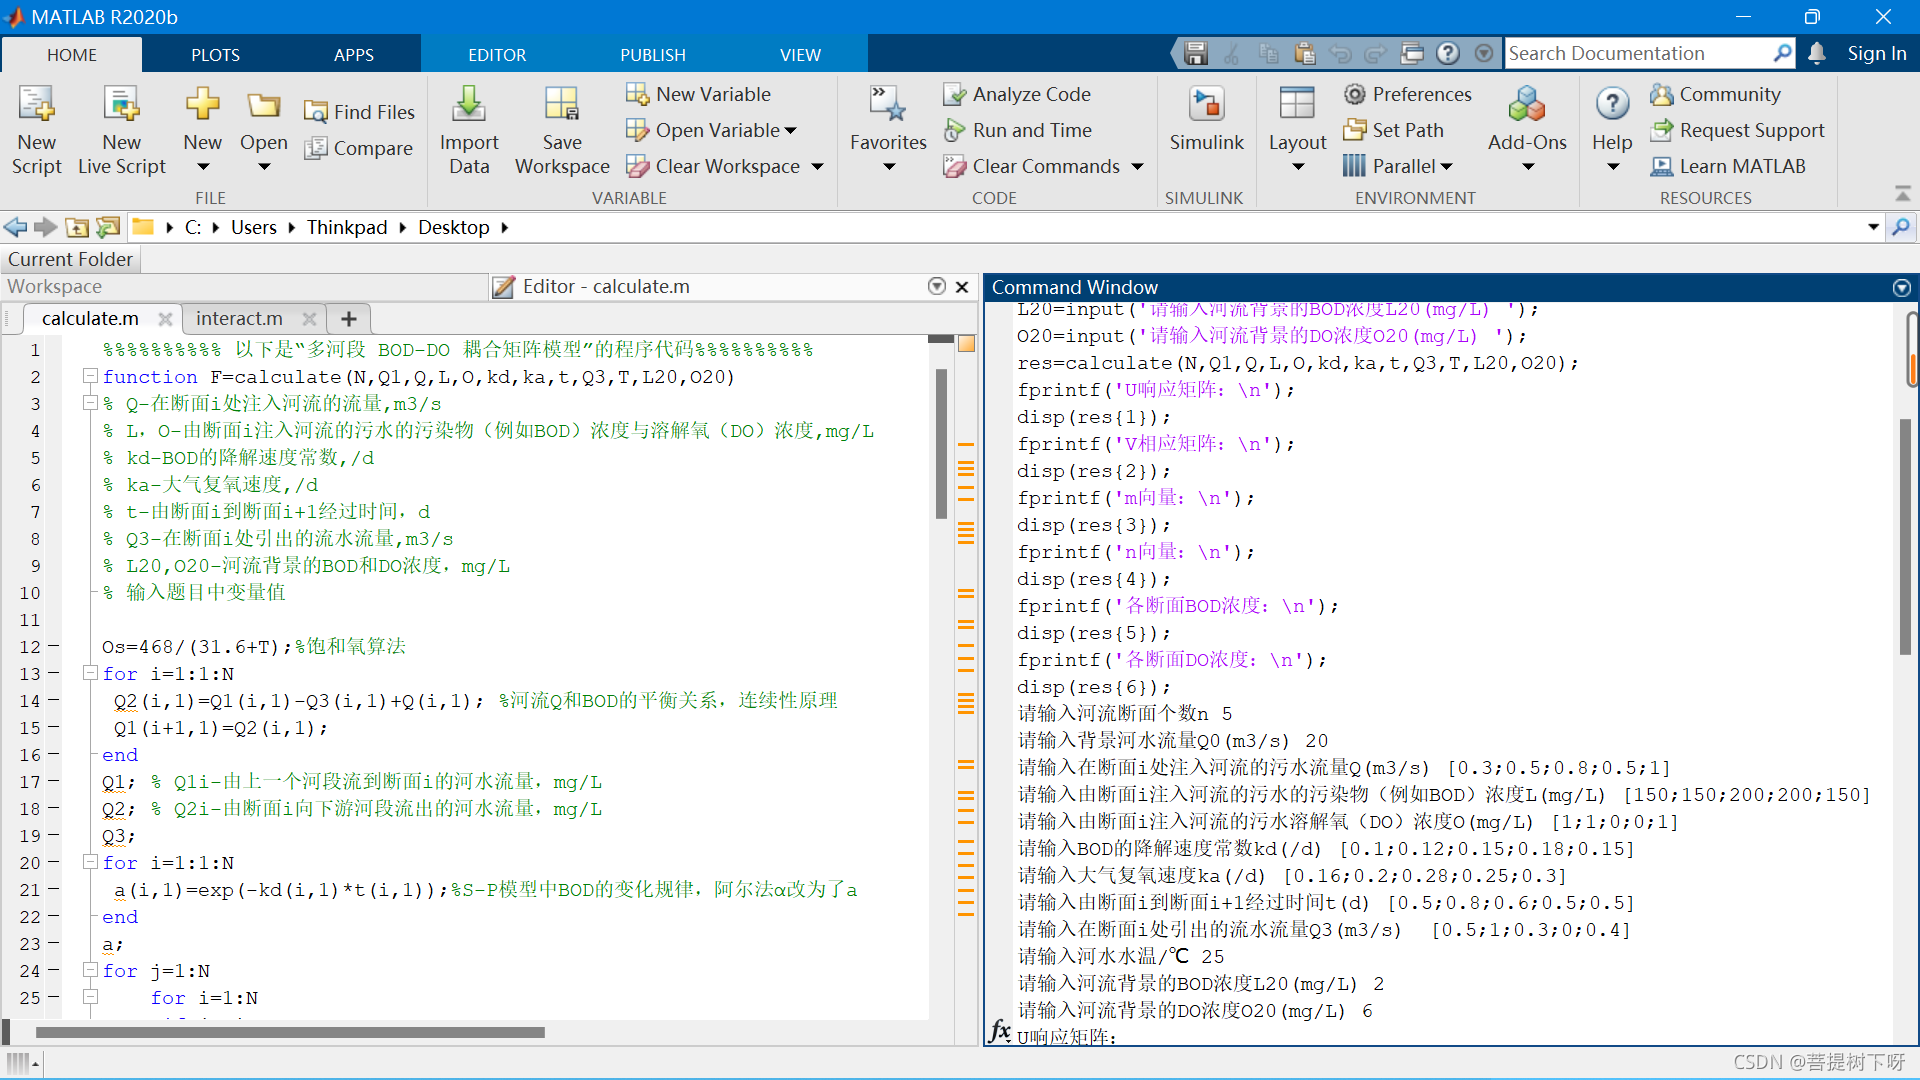The image size is (1920, 1080).
Task: Open Preferences gear icon
Action: pyautogui.click(x=1354, y=94)
